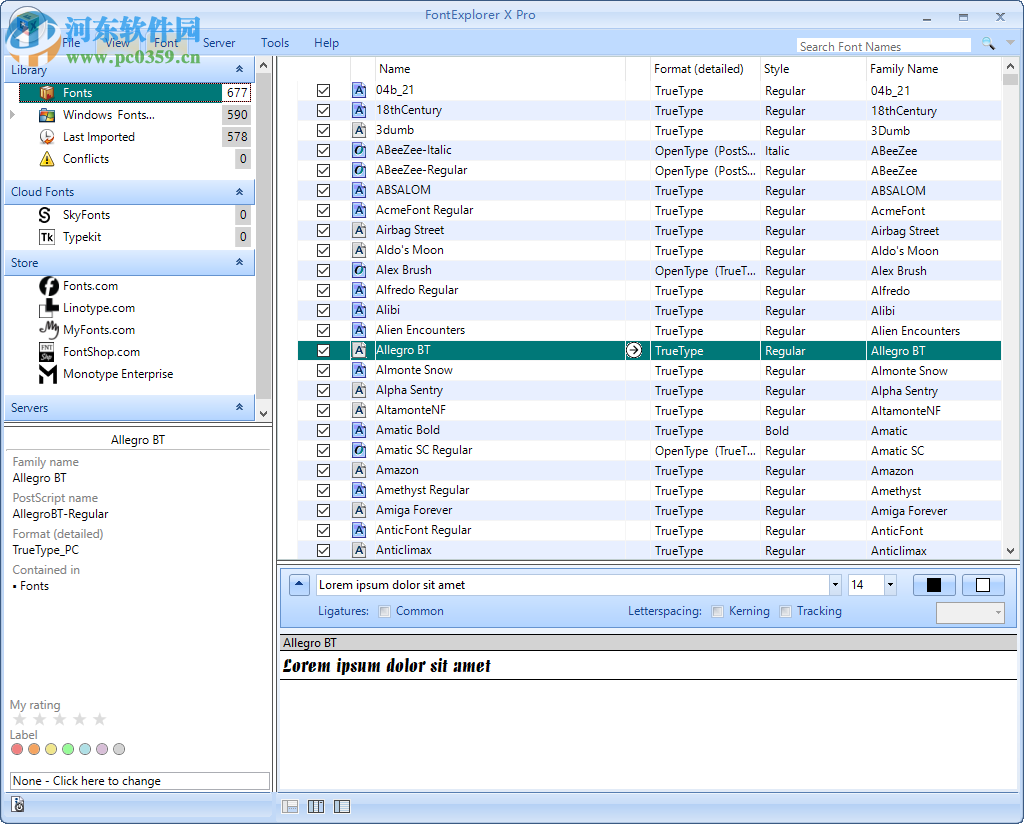The image size is (1024, 824).
Task: Open the Tools menu
Action: pos(275,43)
